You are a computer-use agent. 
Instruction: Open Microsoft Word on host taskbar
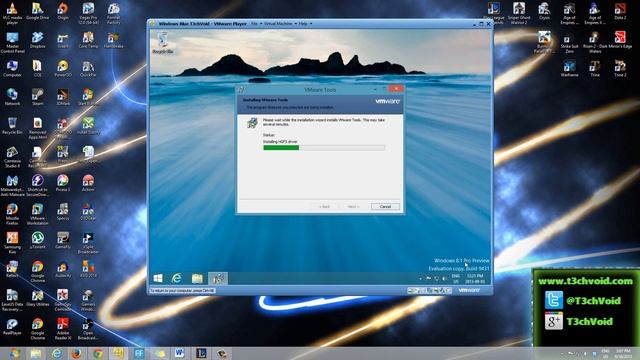179,353
